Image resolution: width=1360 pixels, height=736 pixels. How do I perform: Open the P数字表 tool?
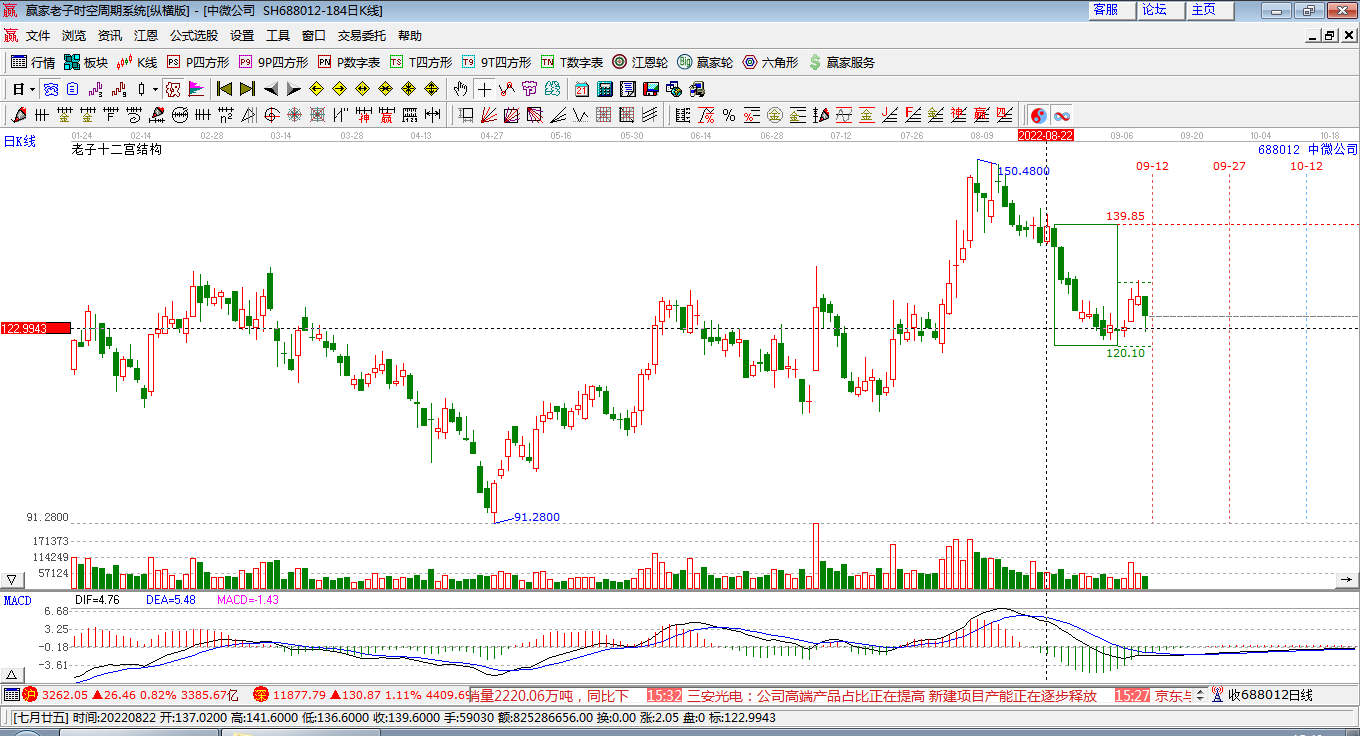click(349, 62)
